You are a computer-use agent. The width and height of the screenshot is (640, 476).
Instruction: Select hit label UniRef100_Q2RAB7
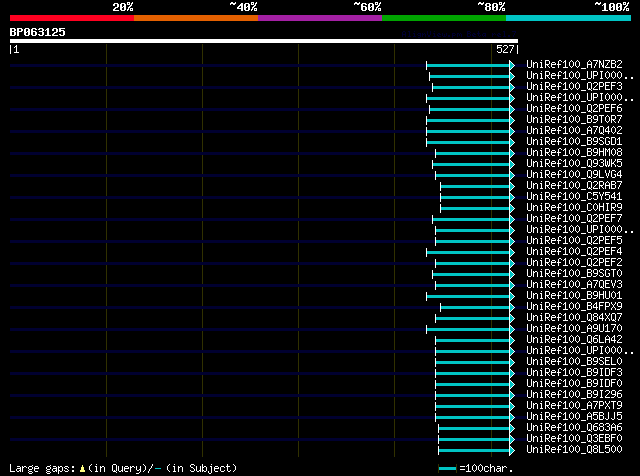(x=574, y=186)
